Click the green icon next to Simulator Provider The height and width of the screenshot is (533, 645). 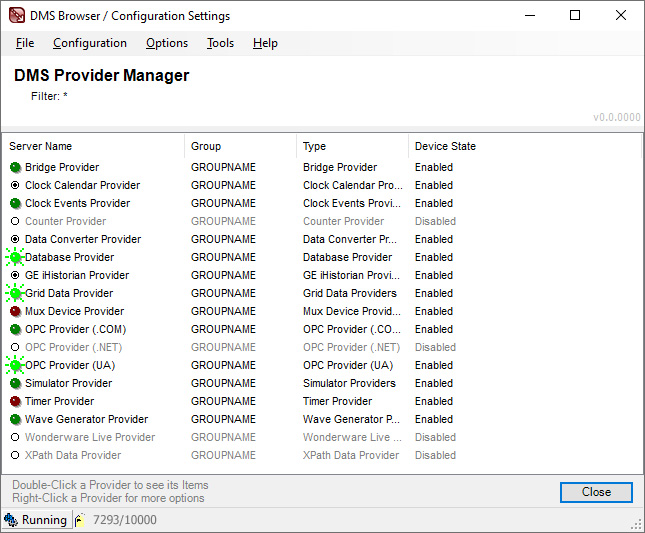tap(15, 384)
